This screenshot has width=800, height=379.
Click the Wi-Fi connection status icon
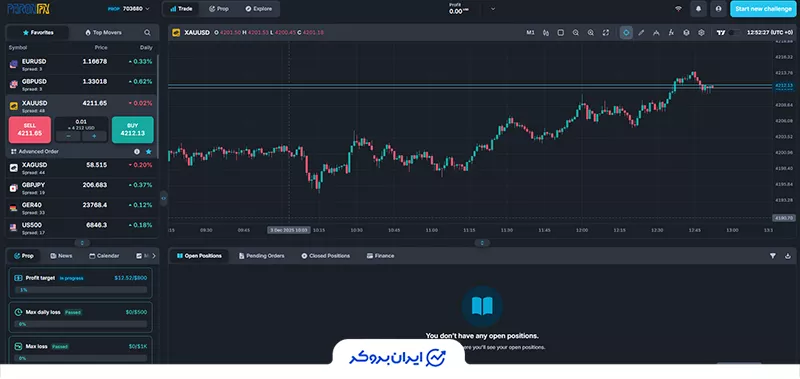(x=678, y=9)
